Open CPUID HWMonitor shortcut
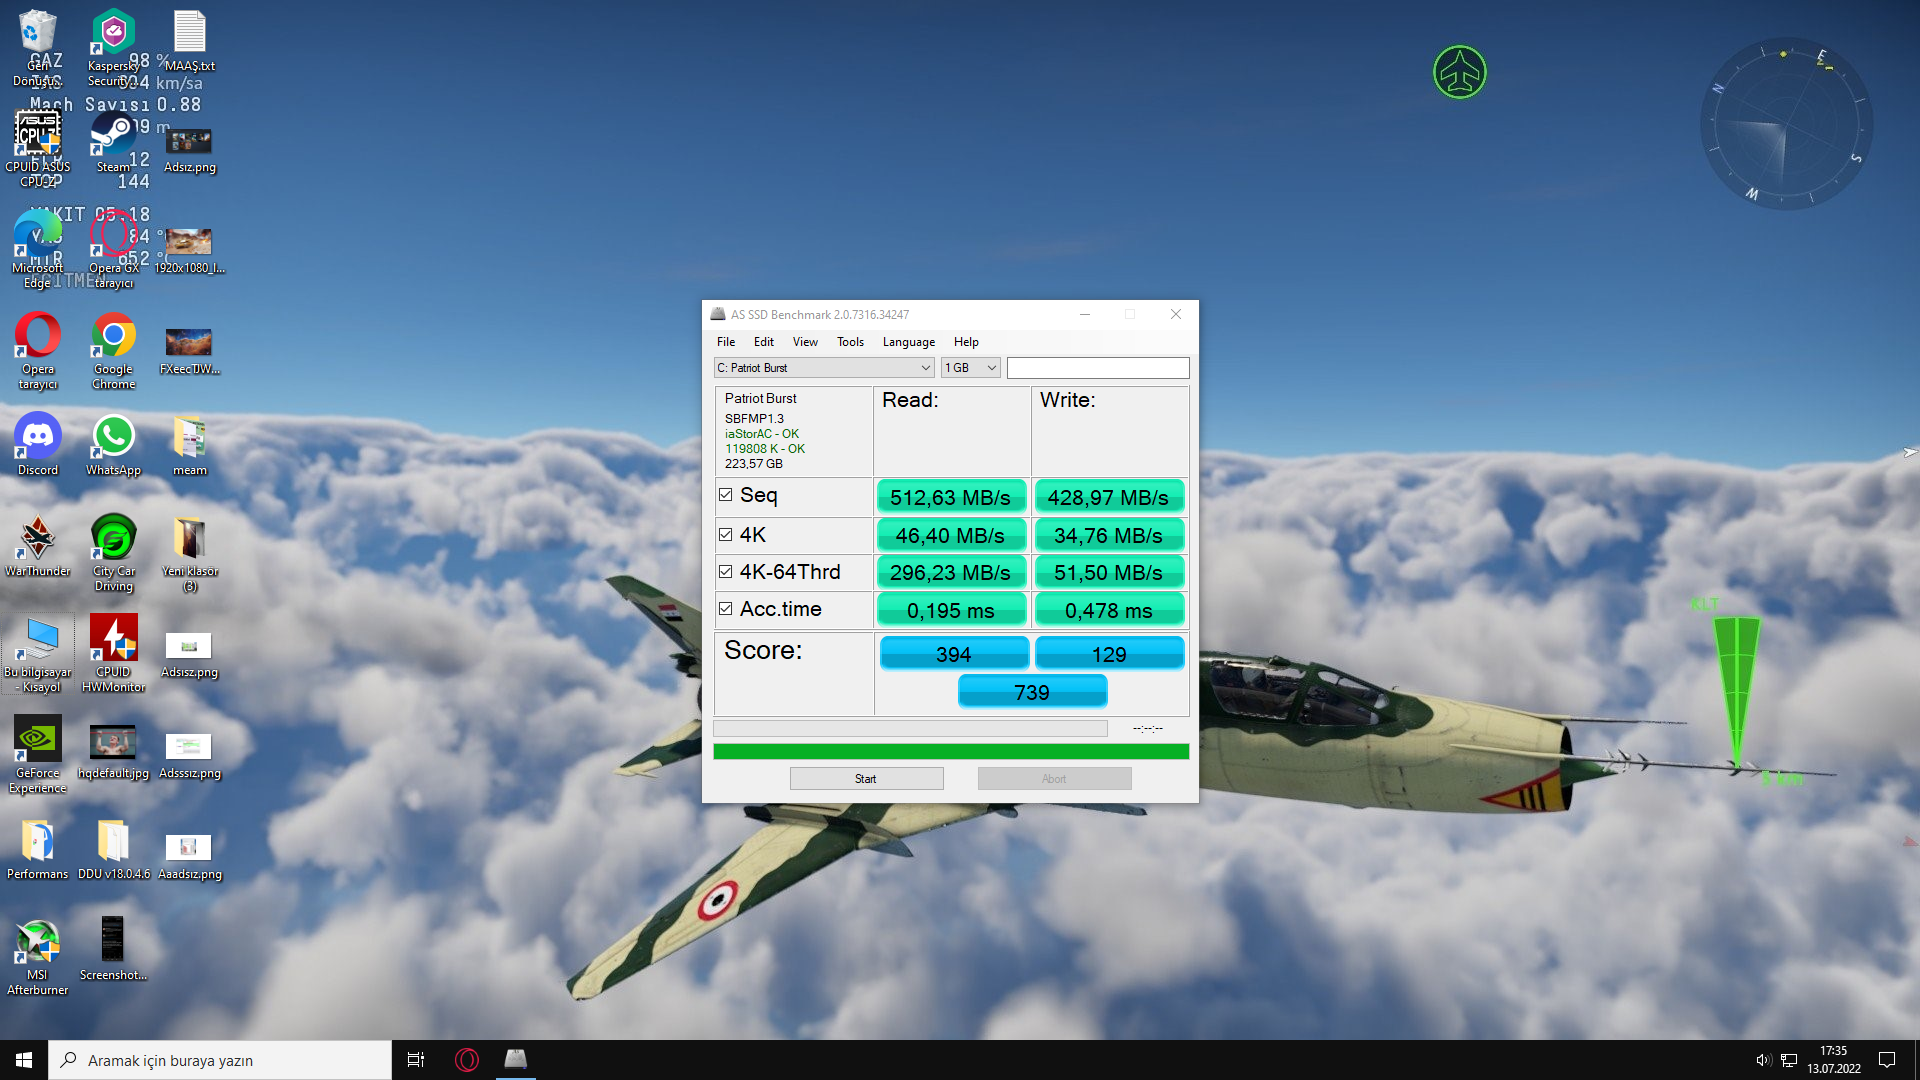 [113, 641]
